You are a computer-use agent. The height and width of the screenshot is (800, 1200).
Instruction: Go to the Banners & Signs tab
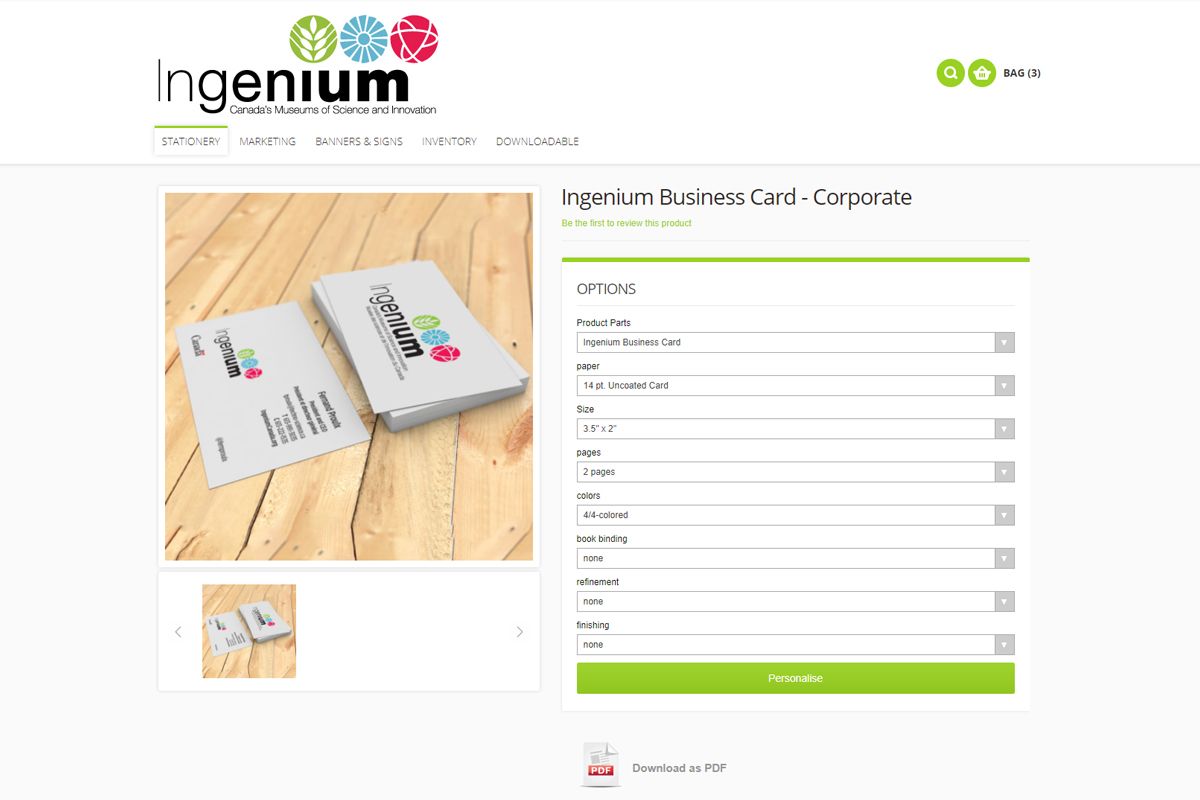coord(359,142)
